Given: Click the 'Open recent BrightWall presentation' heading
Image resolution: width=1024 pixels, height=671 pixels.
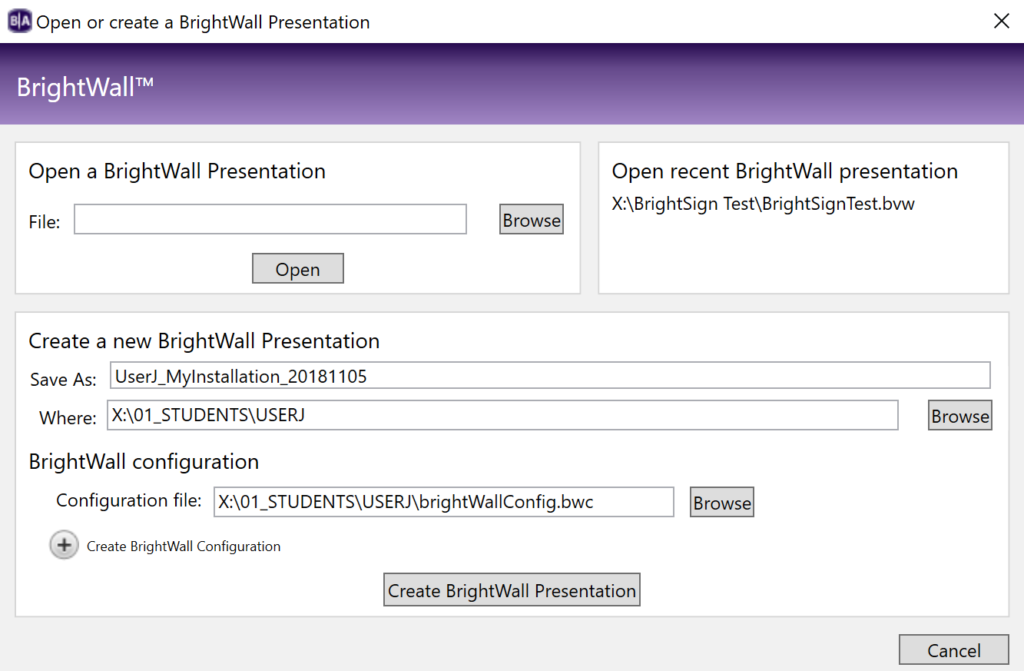Looking at the screenshot, I should [784, 171].
